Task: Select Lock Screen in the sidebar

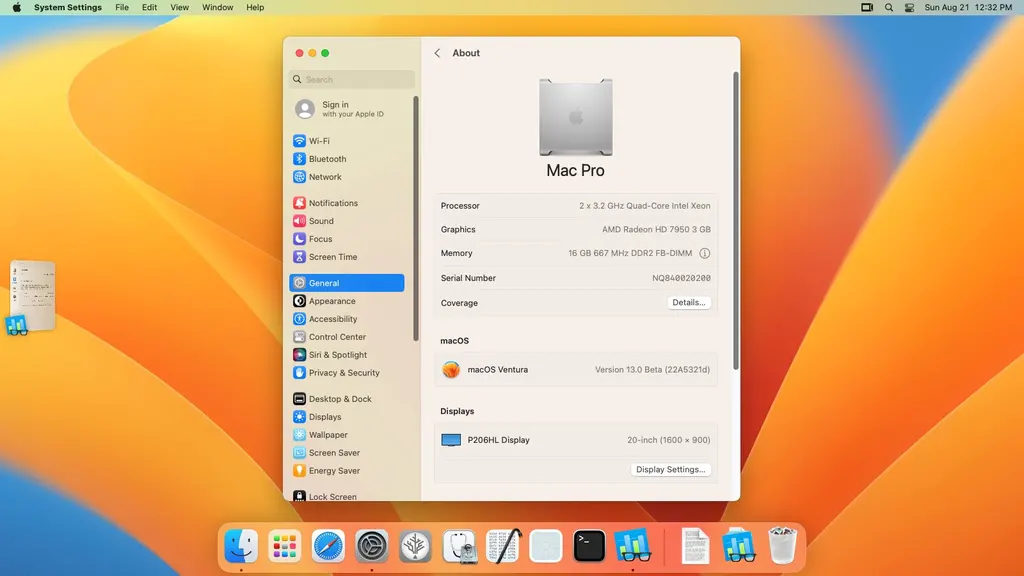Action: click(x=347, y=496)
